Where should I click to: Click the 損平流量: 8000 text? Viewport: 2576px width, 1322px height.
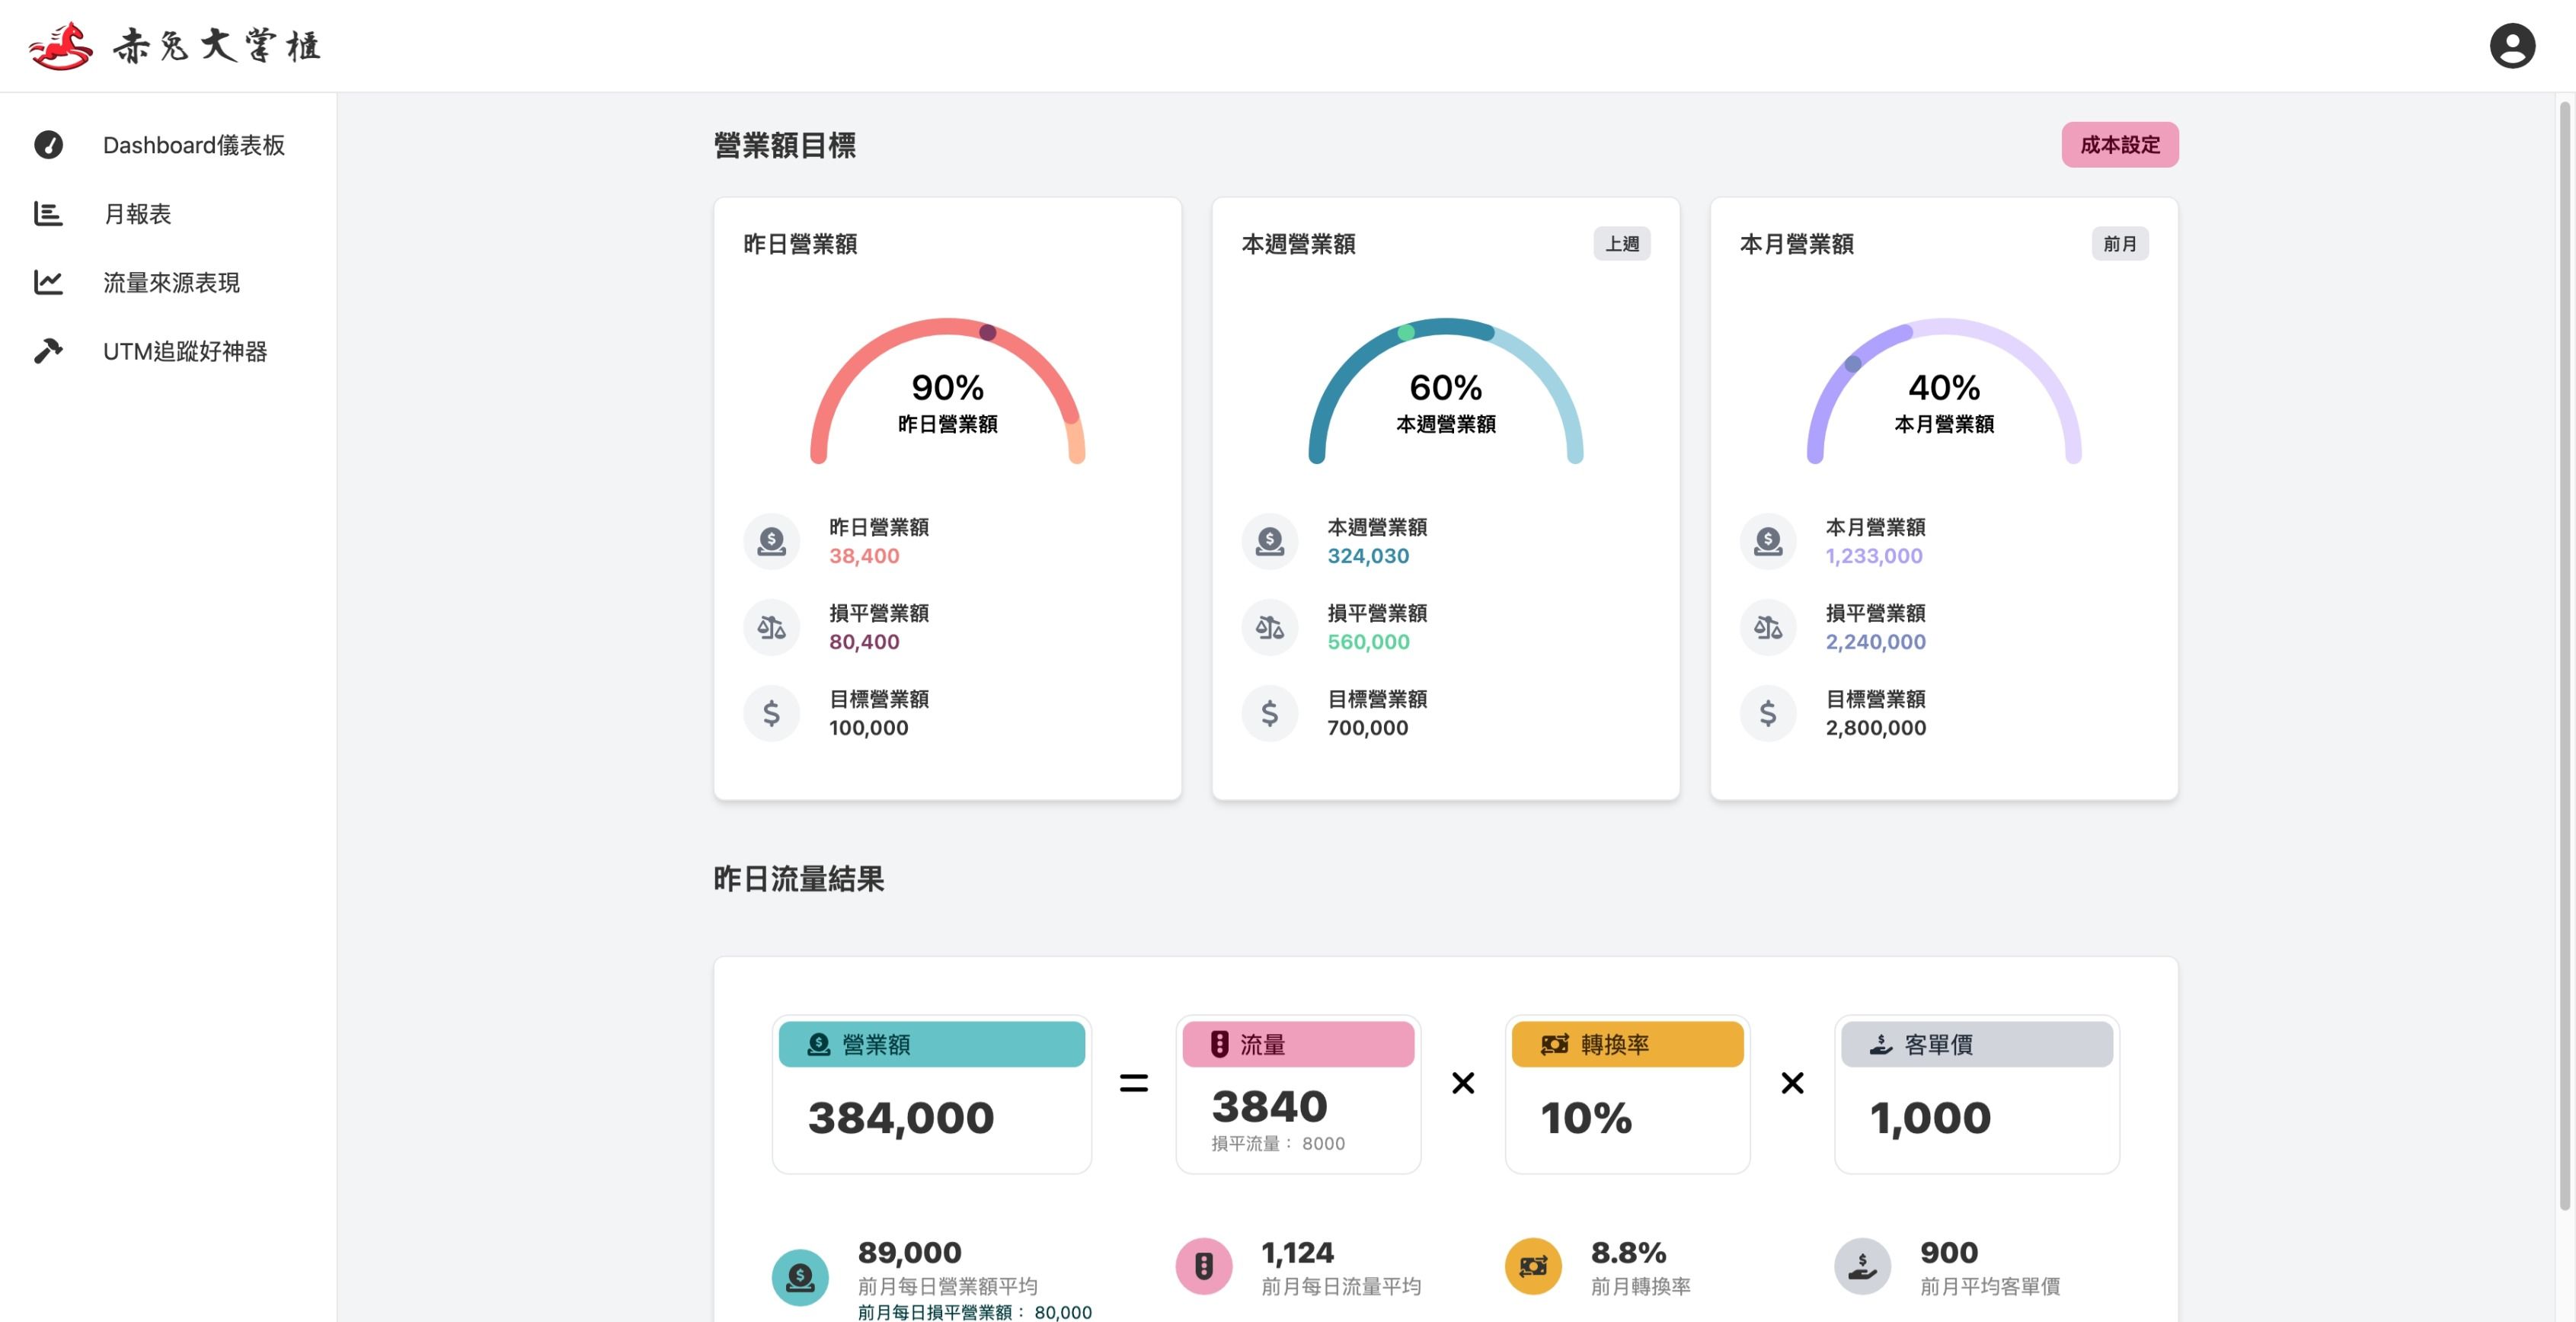click(1277, 1143)
